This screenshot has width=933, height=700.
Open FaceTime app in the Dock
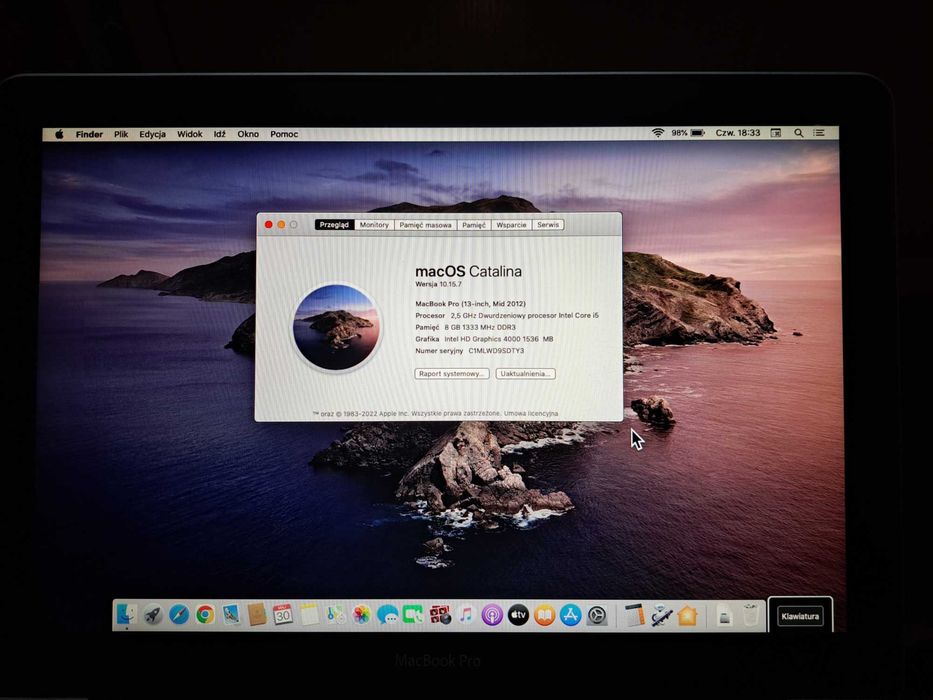413,615
